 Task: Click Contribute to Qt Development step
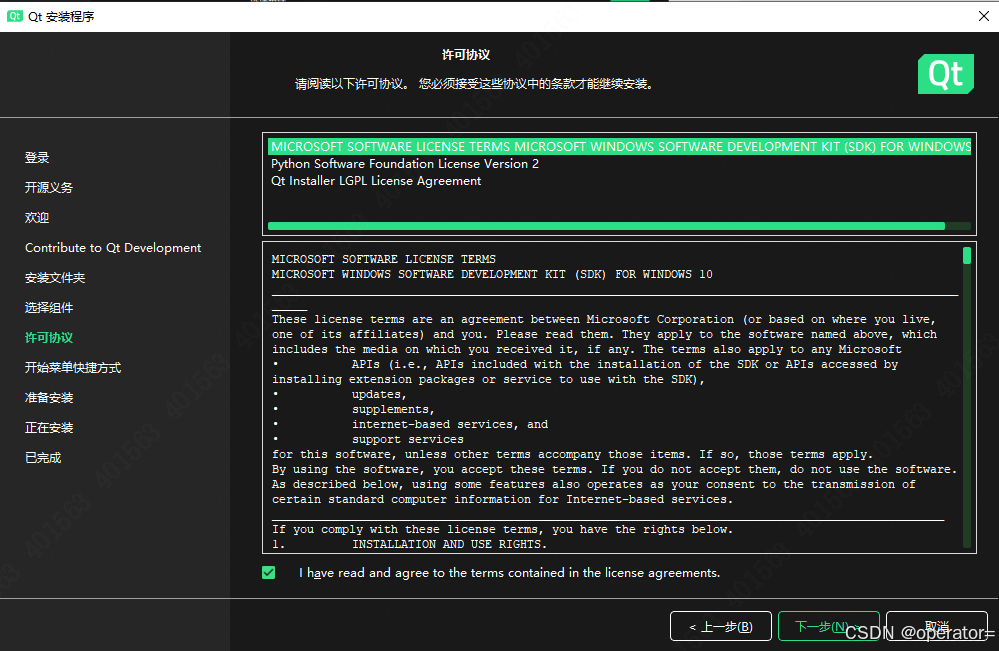pos(113,248)
